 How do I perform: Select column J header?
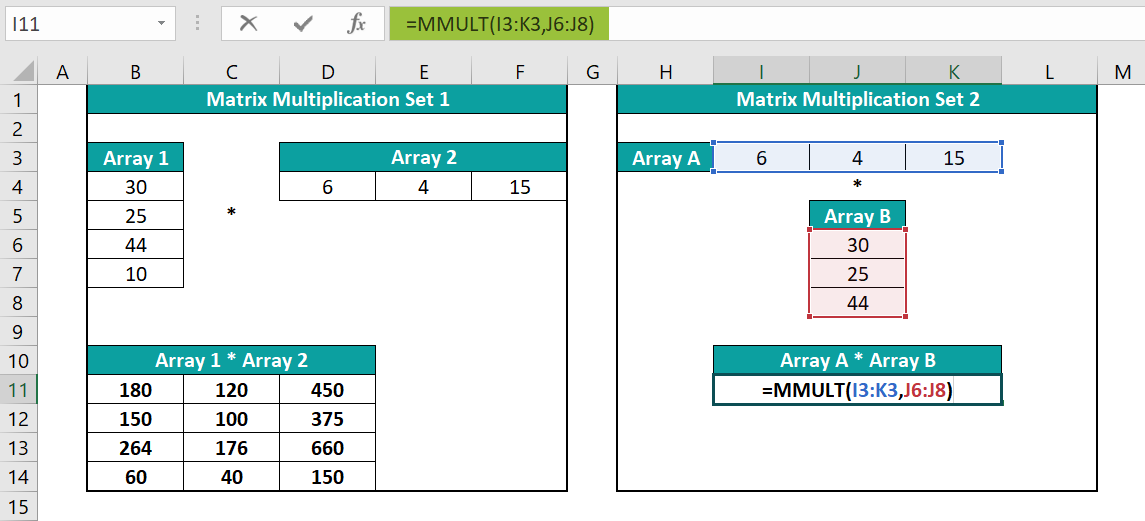click(857, 72)
